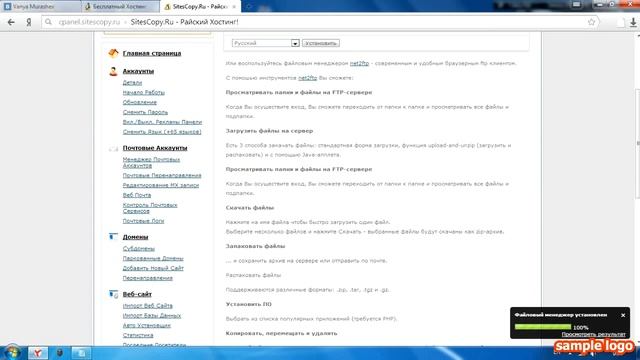This screenshot has width=640, height=360.
Task: Open the Аккаунты section link
Action: tap(138, 71)
